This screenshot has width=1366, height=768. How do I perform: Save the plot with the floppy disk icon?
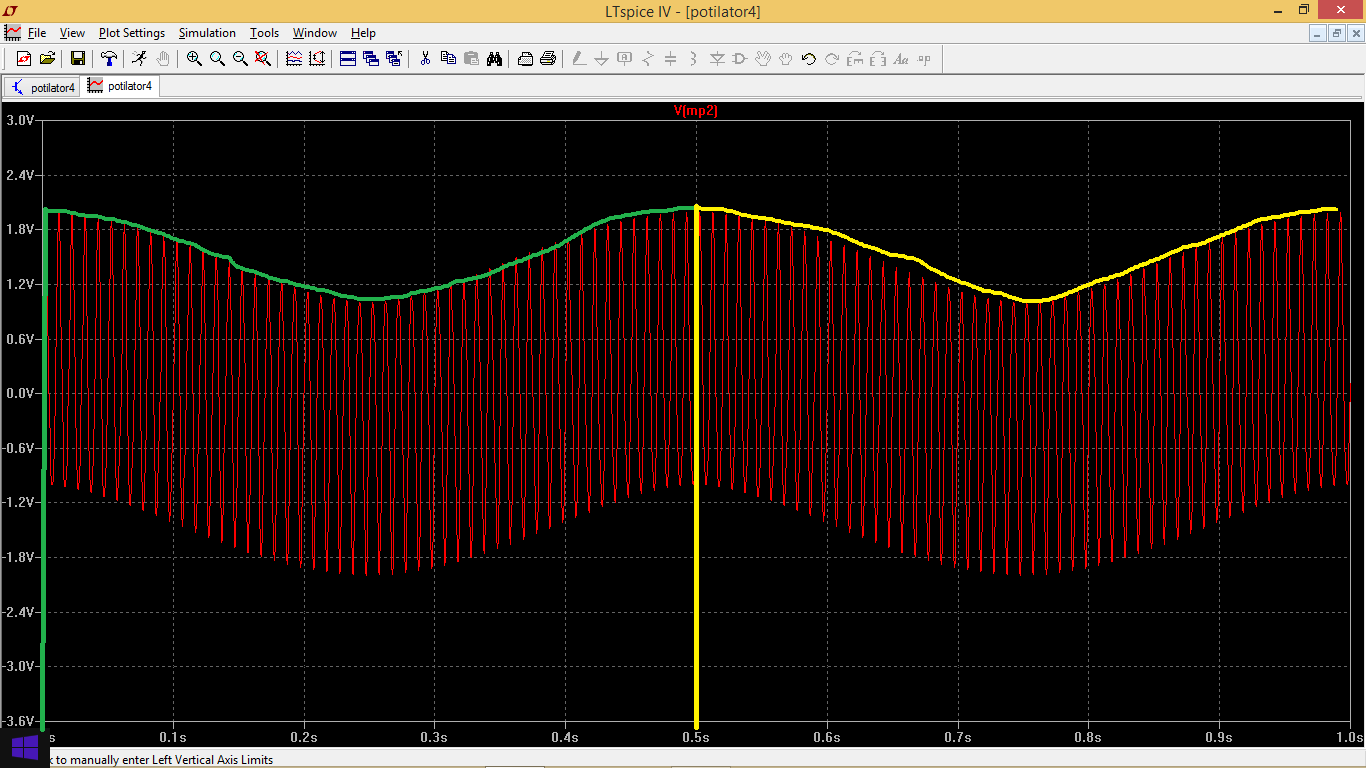pos(77,59)
